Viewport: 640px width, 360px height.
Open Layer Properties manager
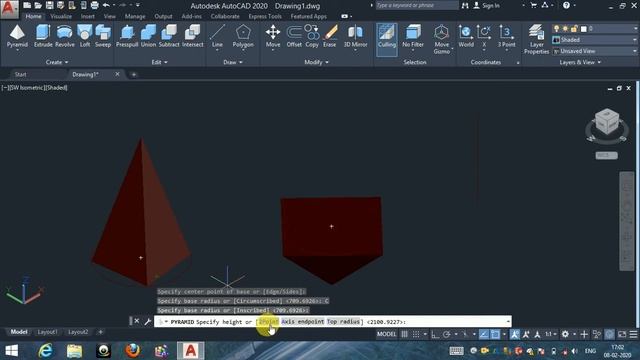pos(536,39)
